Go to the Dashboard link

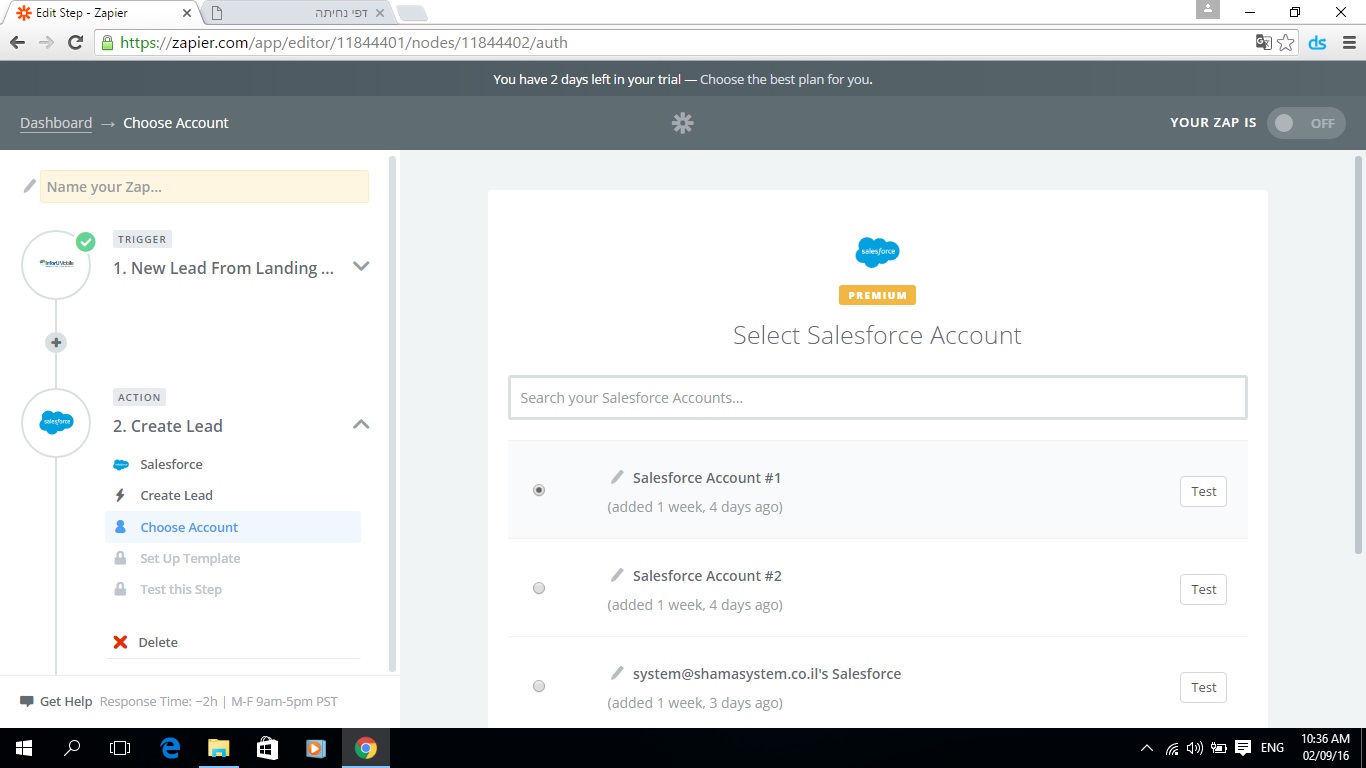[56, 123]
